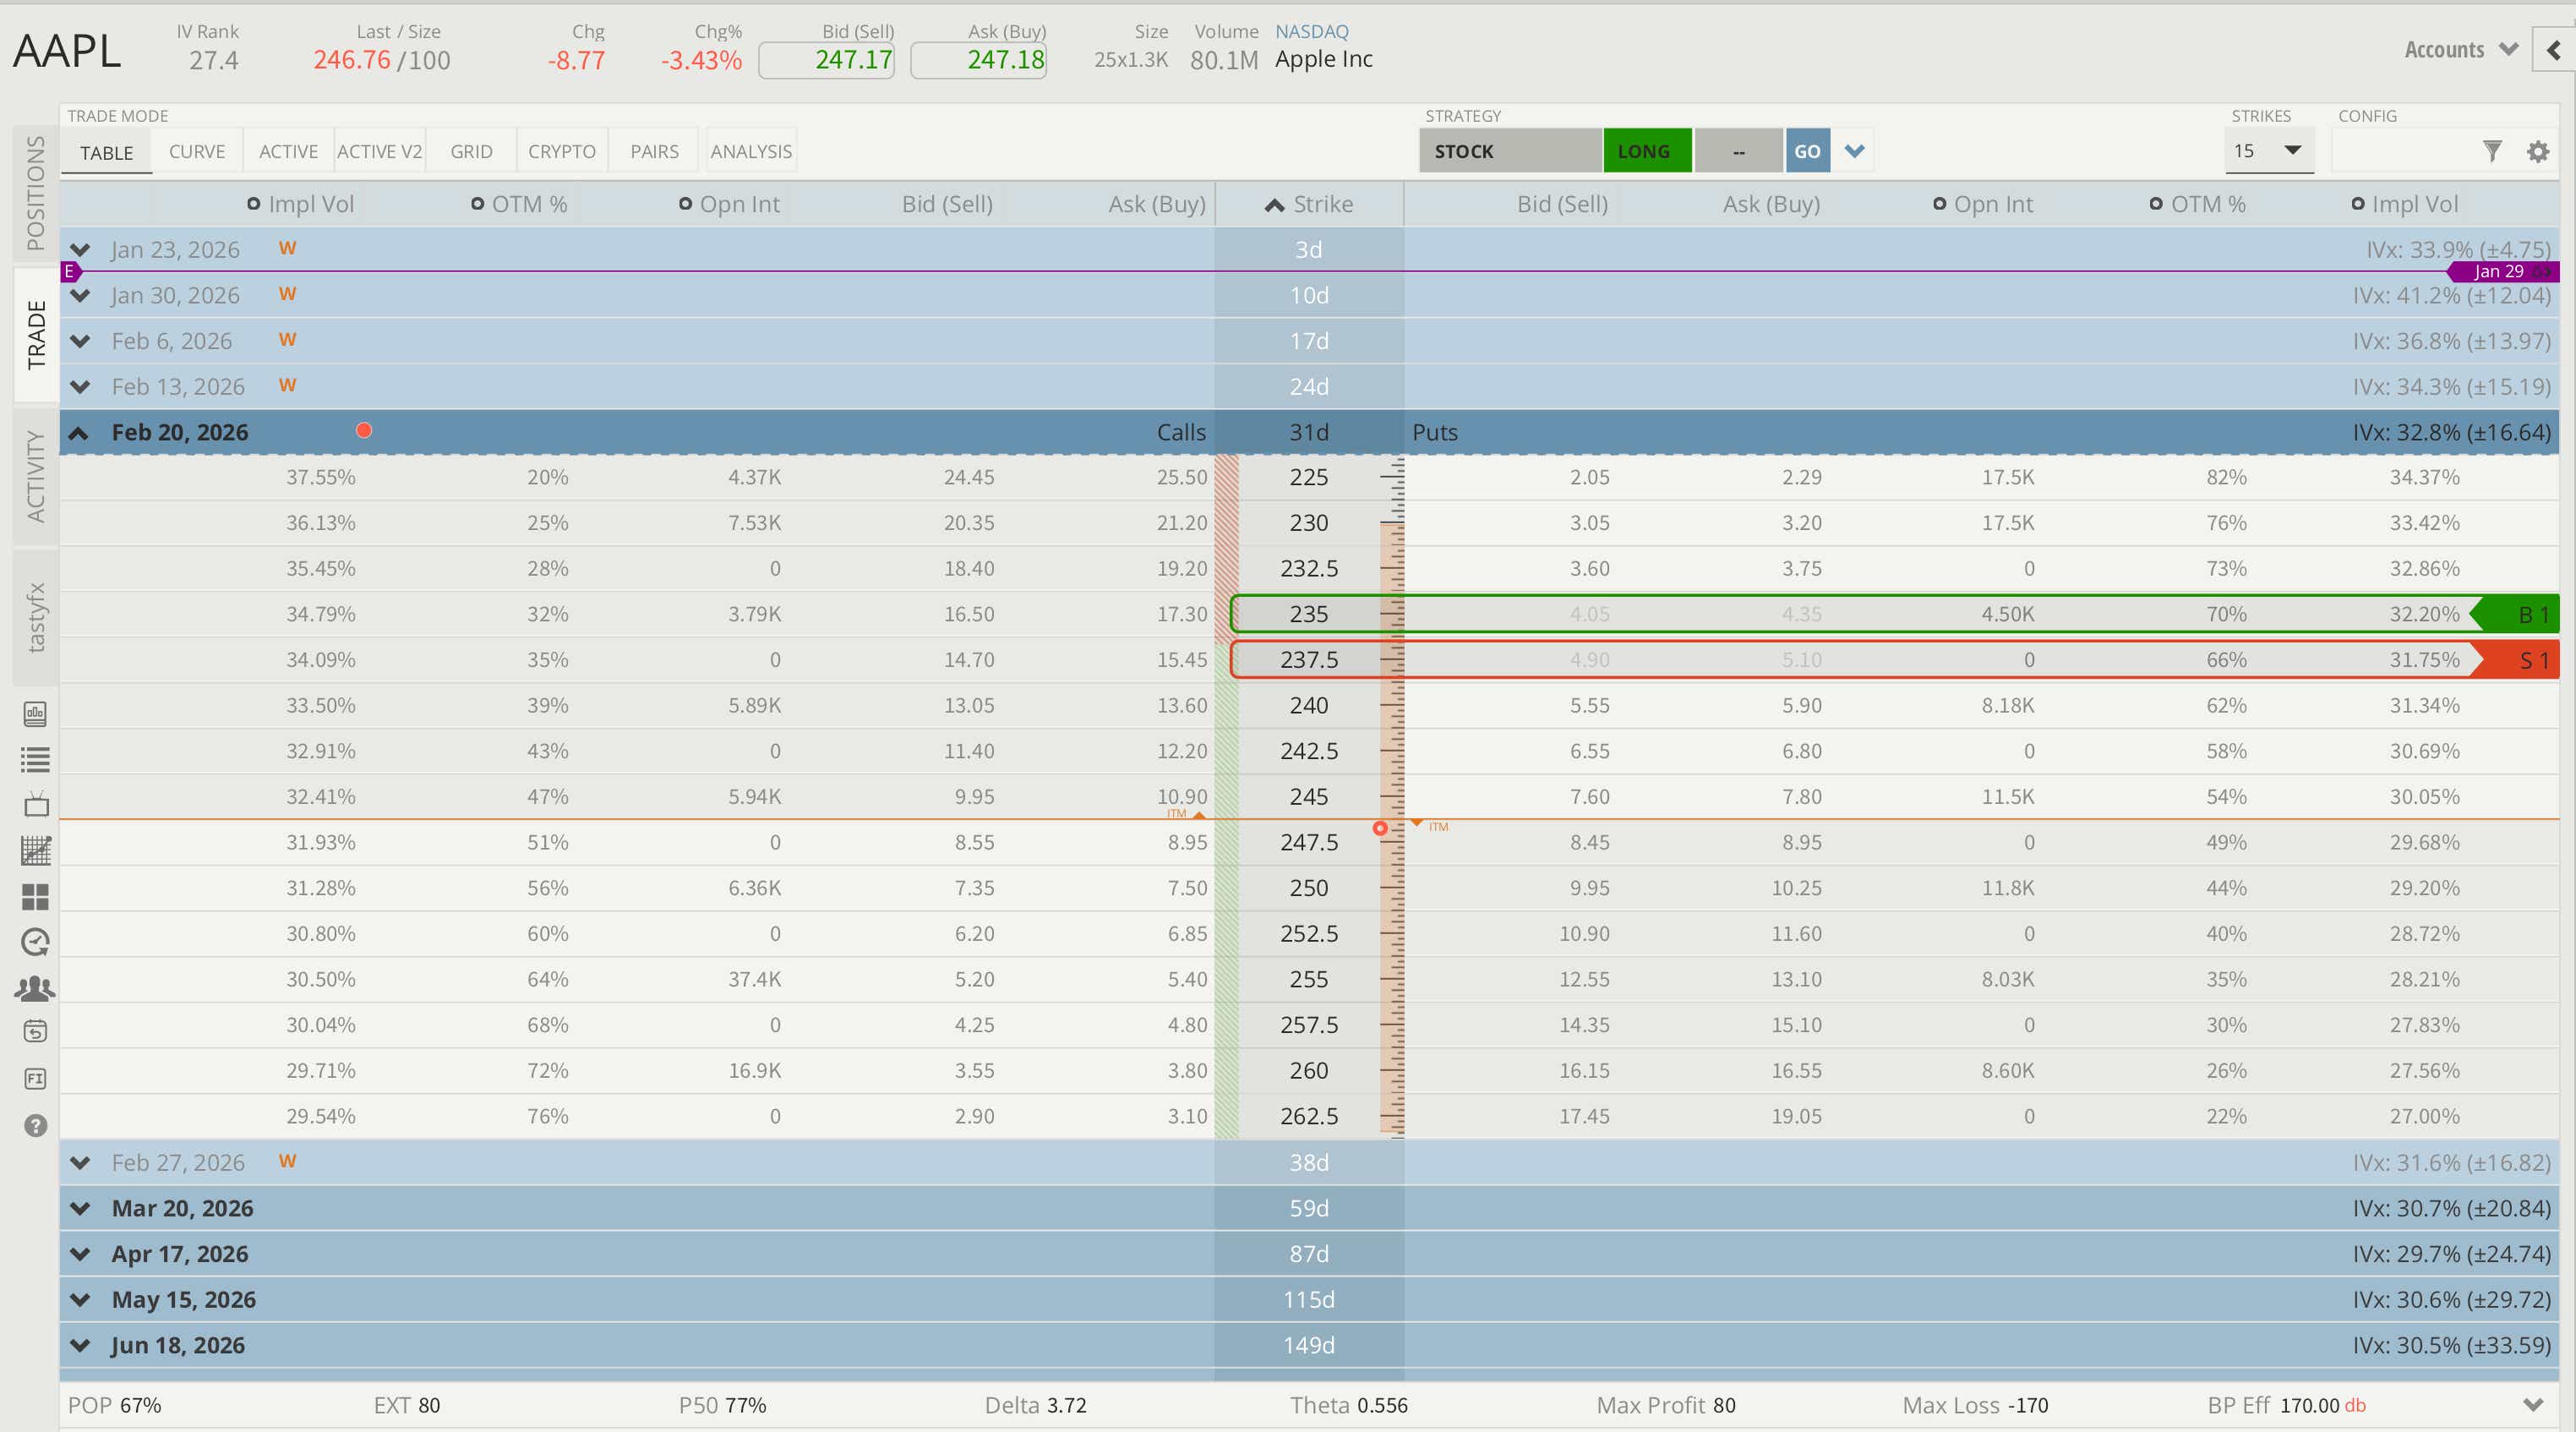This screenshot has width=2576, height=1432.
Task: Click the GO strategy button
Action: click(1806, 151)
